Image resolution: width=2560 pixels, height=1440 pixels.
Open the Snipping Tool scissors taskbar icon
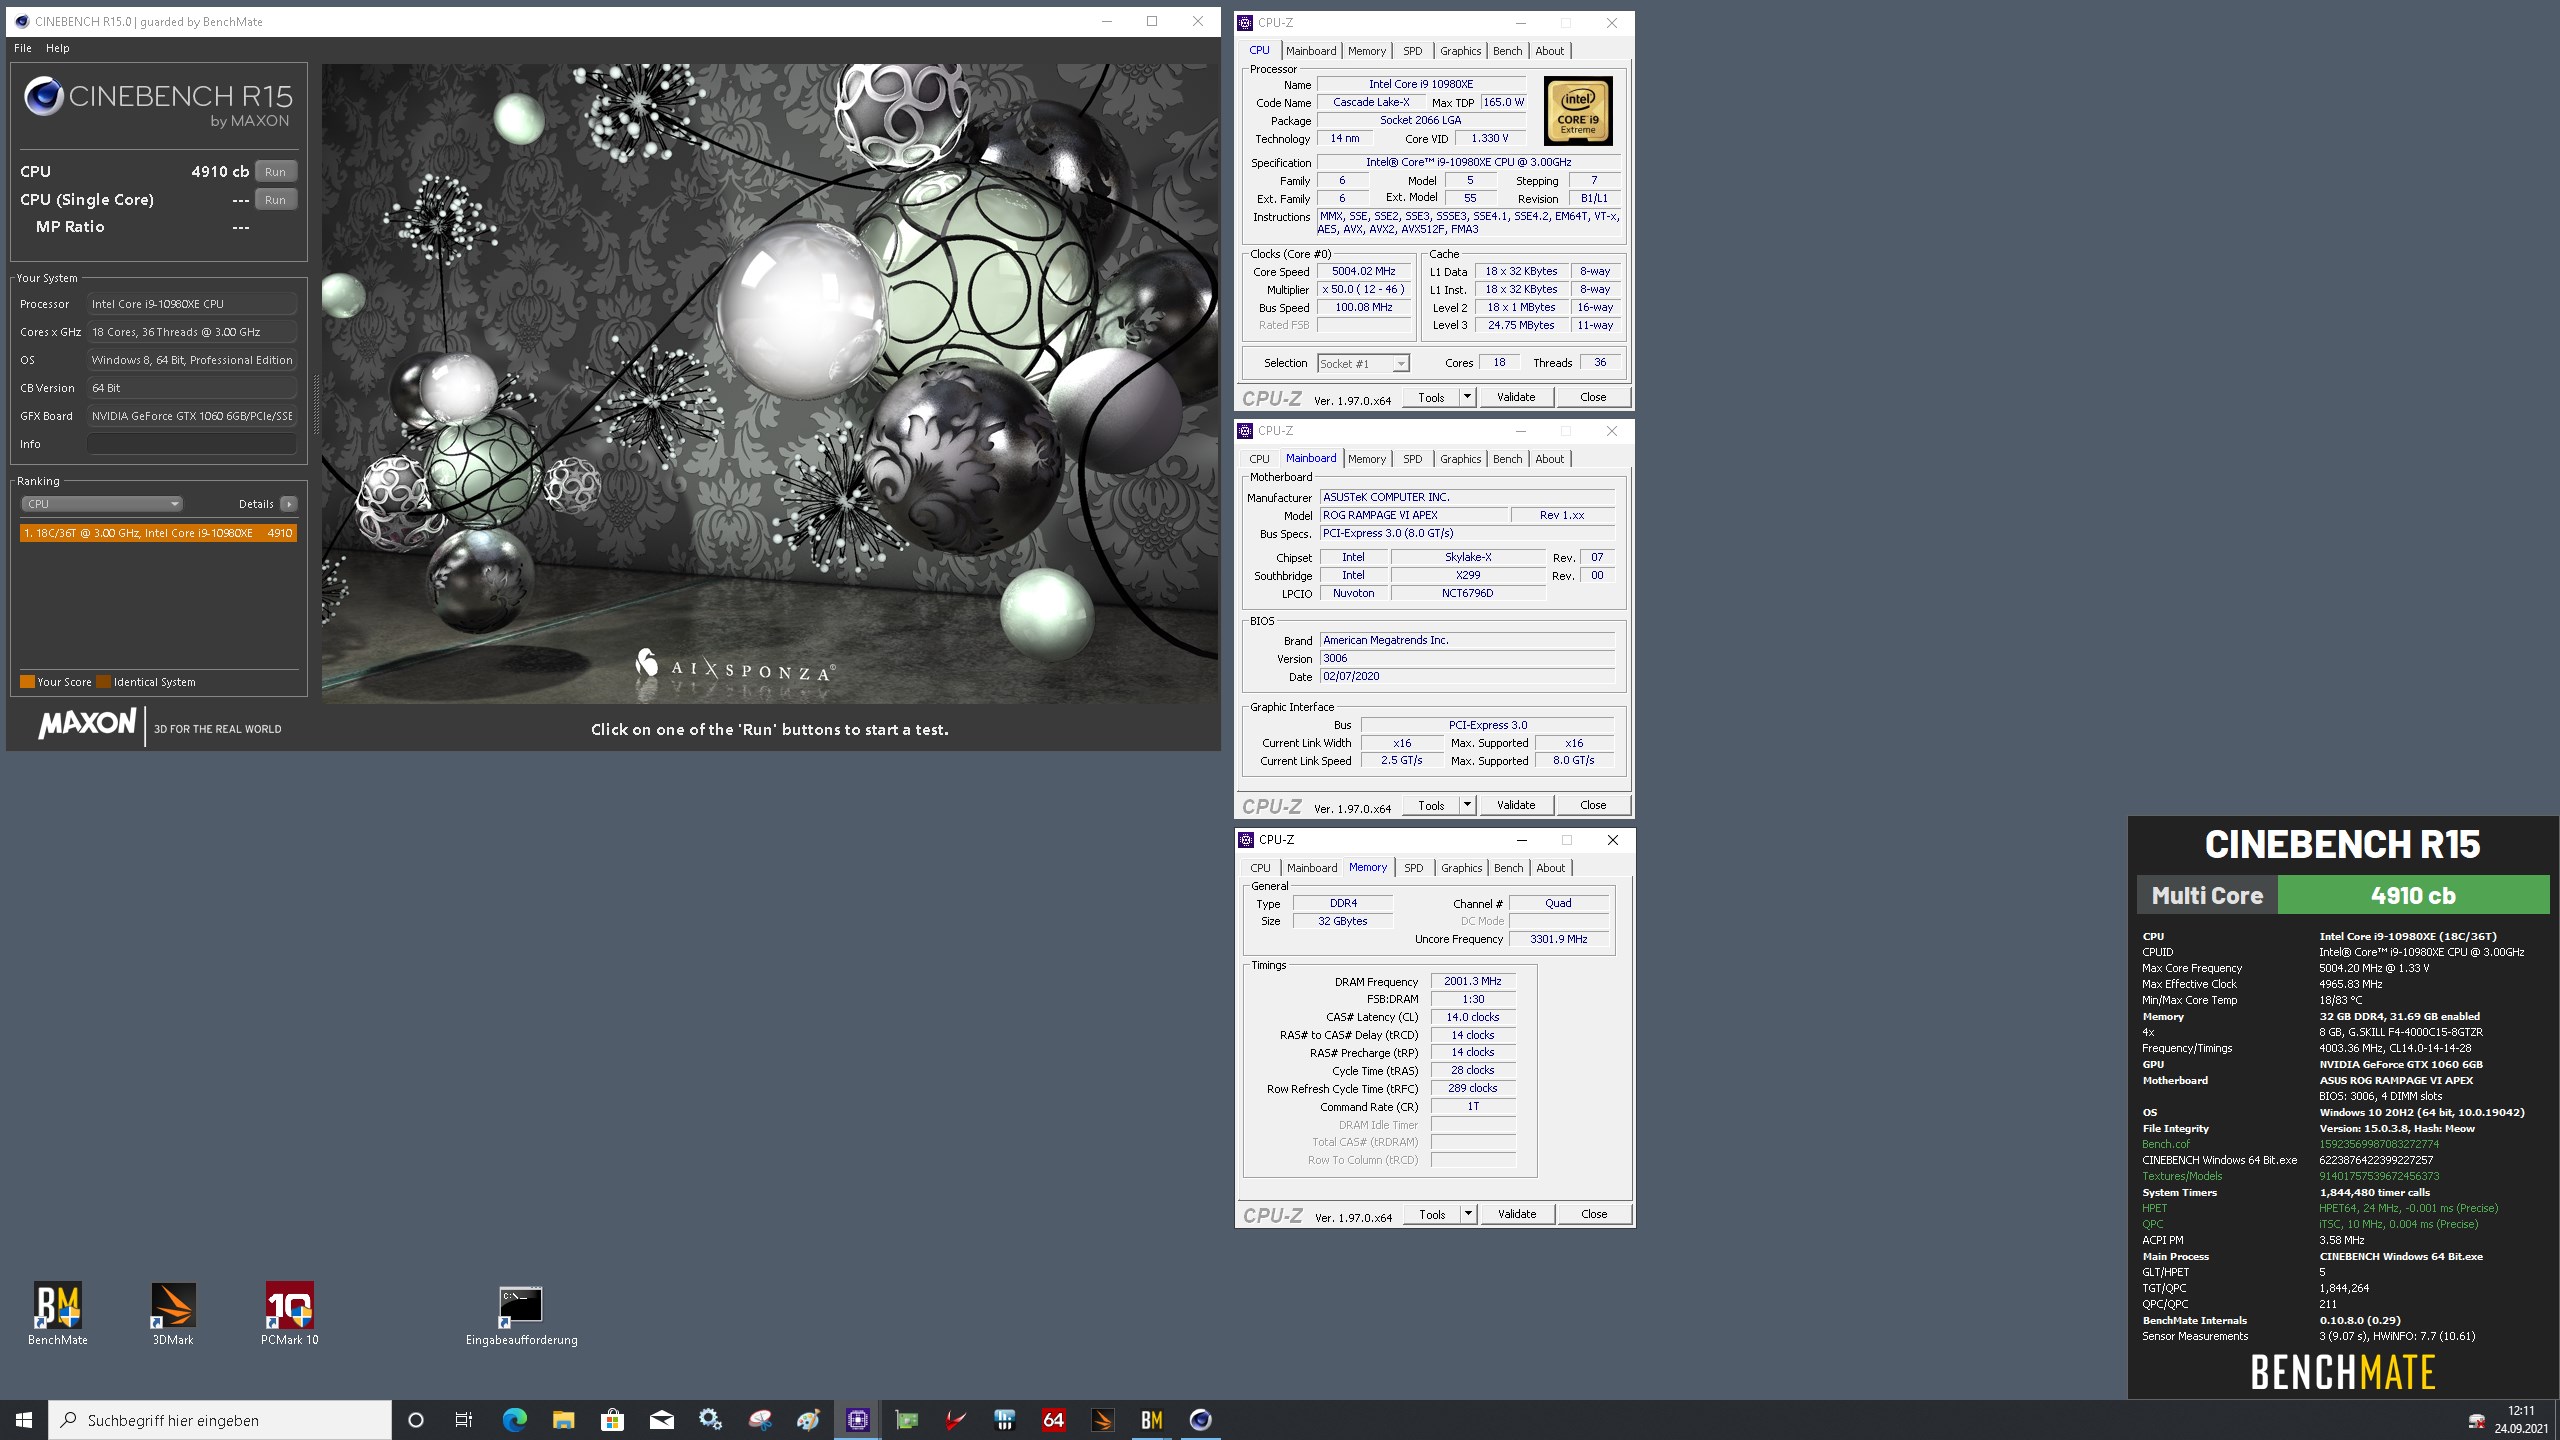759,1420
